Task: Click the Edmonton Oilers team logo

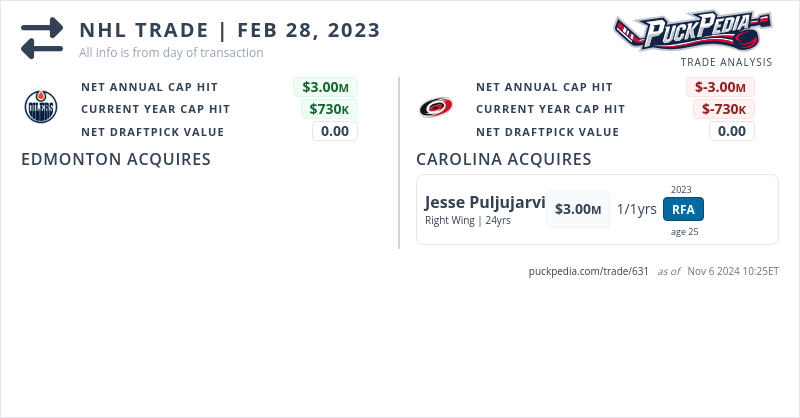Action: point(41,106)
